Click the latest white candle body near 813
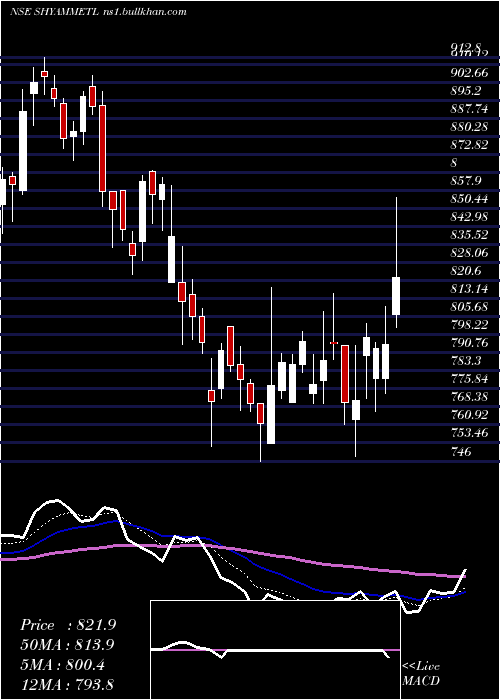 396,296
